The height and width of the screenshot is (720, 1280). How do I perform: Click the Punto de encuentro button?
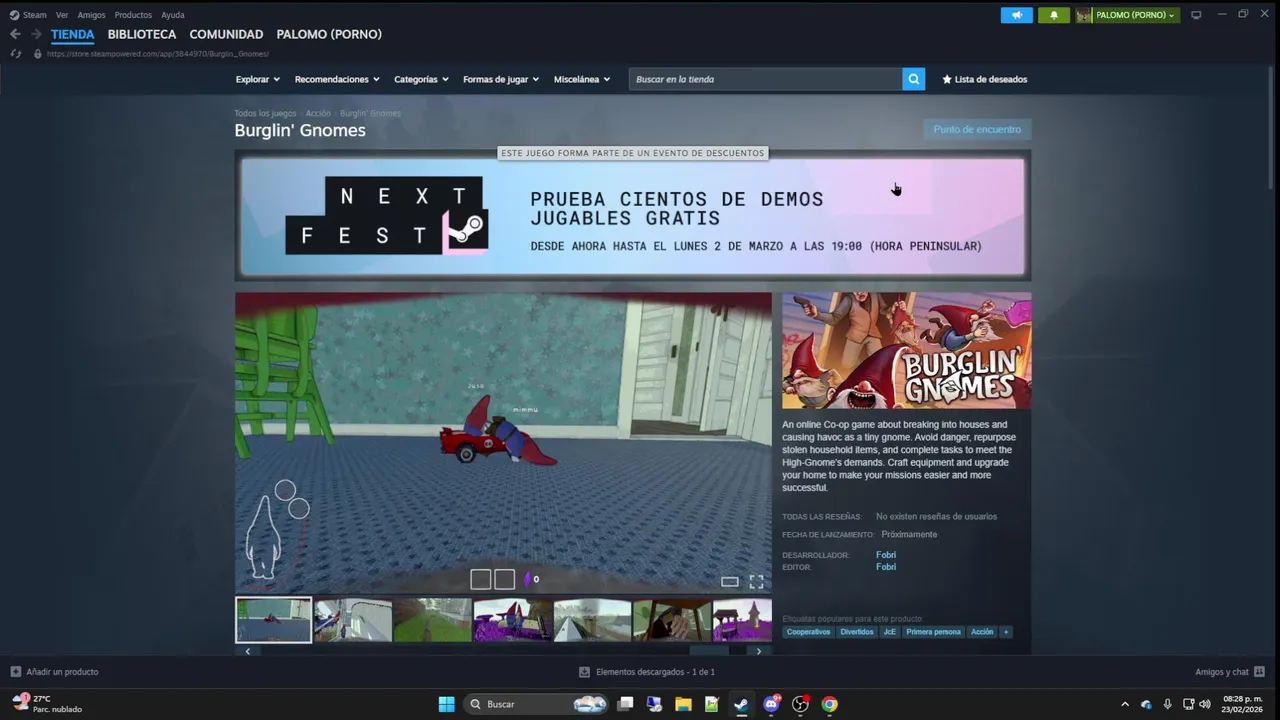tap(977, 129)
